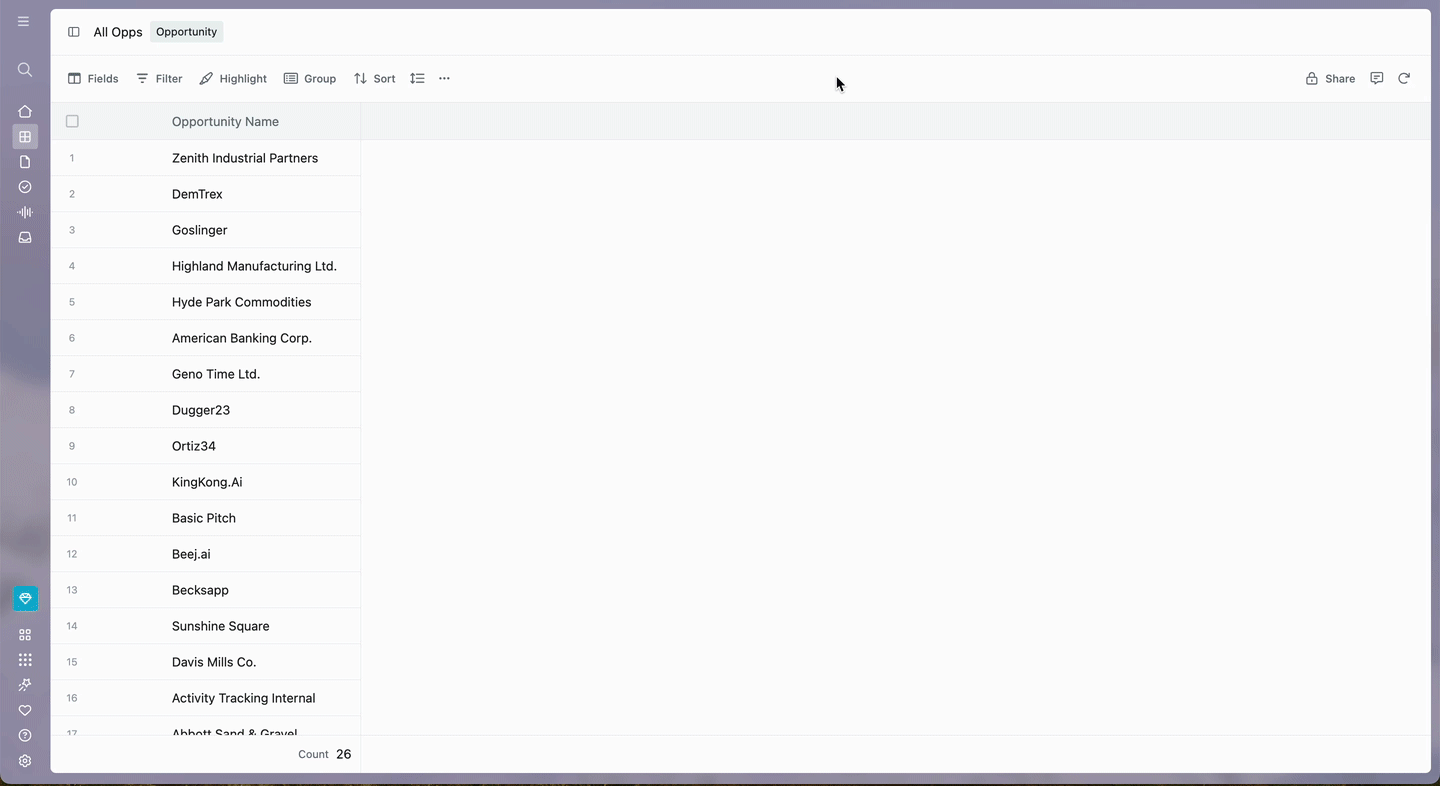Click the blue diamond app icon
Image resolution: width=1440 pixels, height=786 pixels.
click(x=25, y=598)
